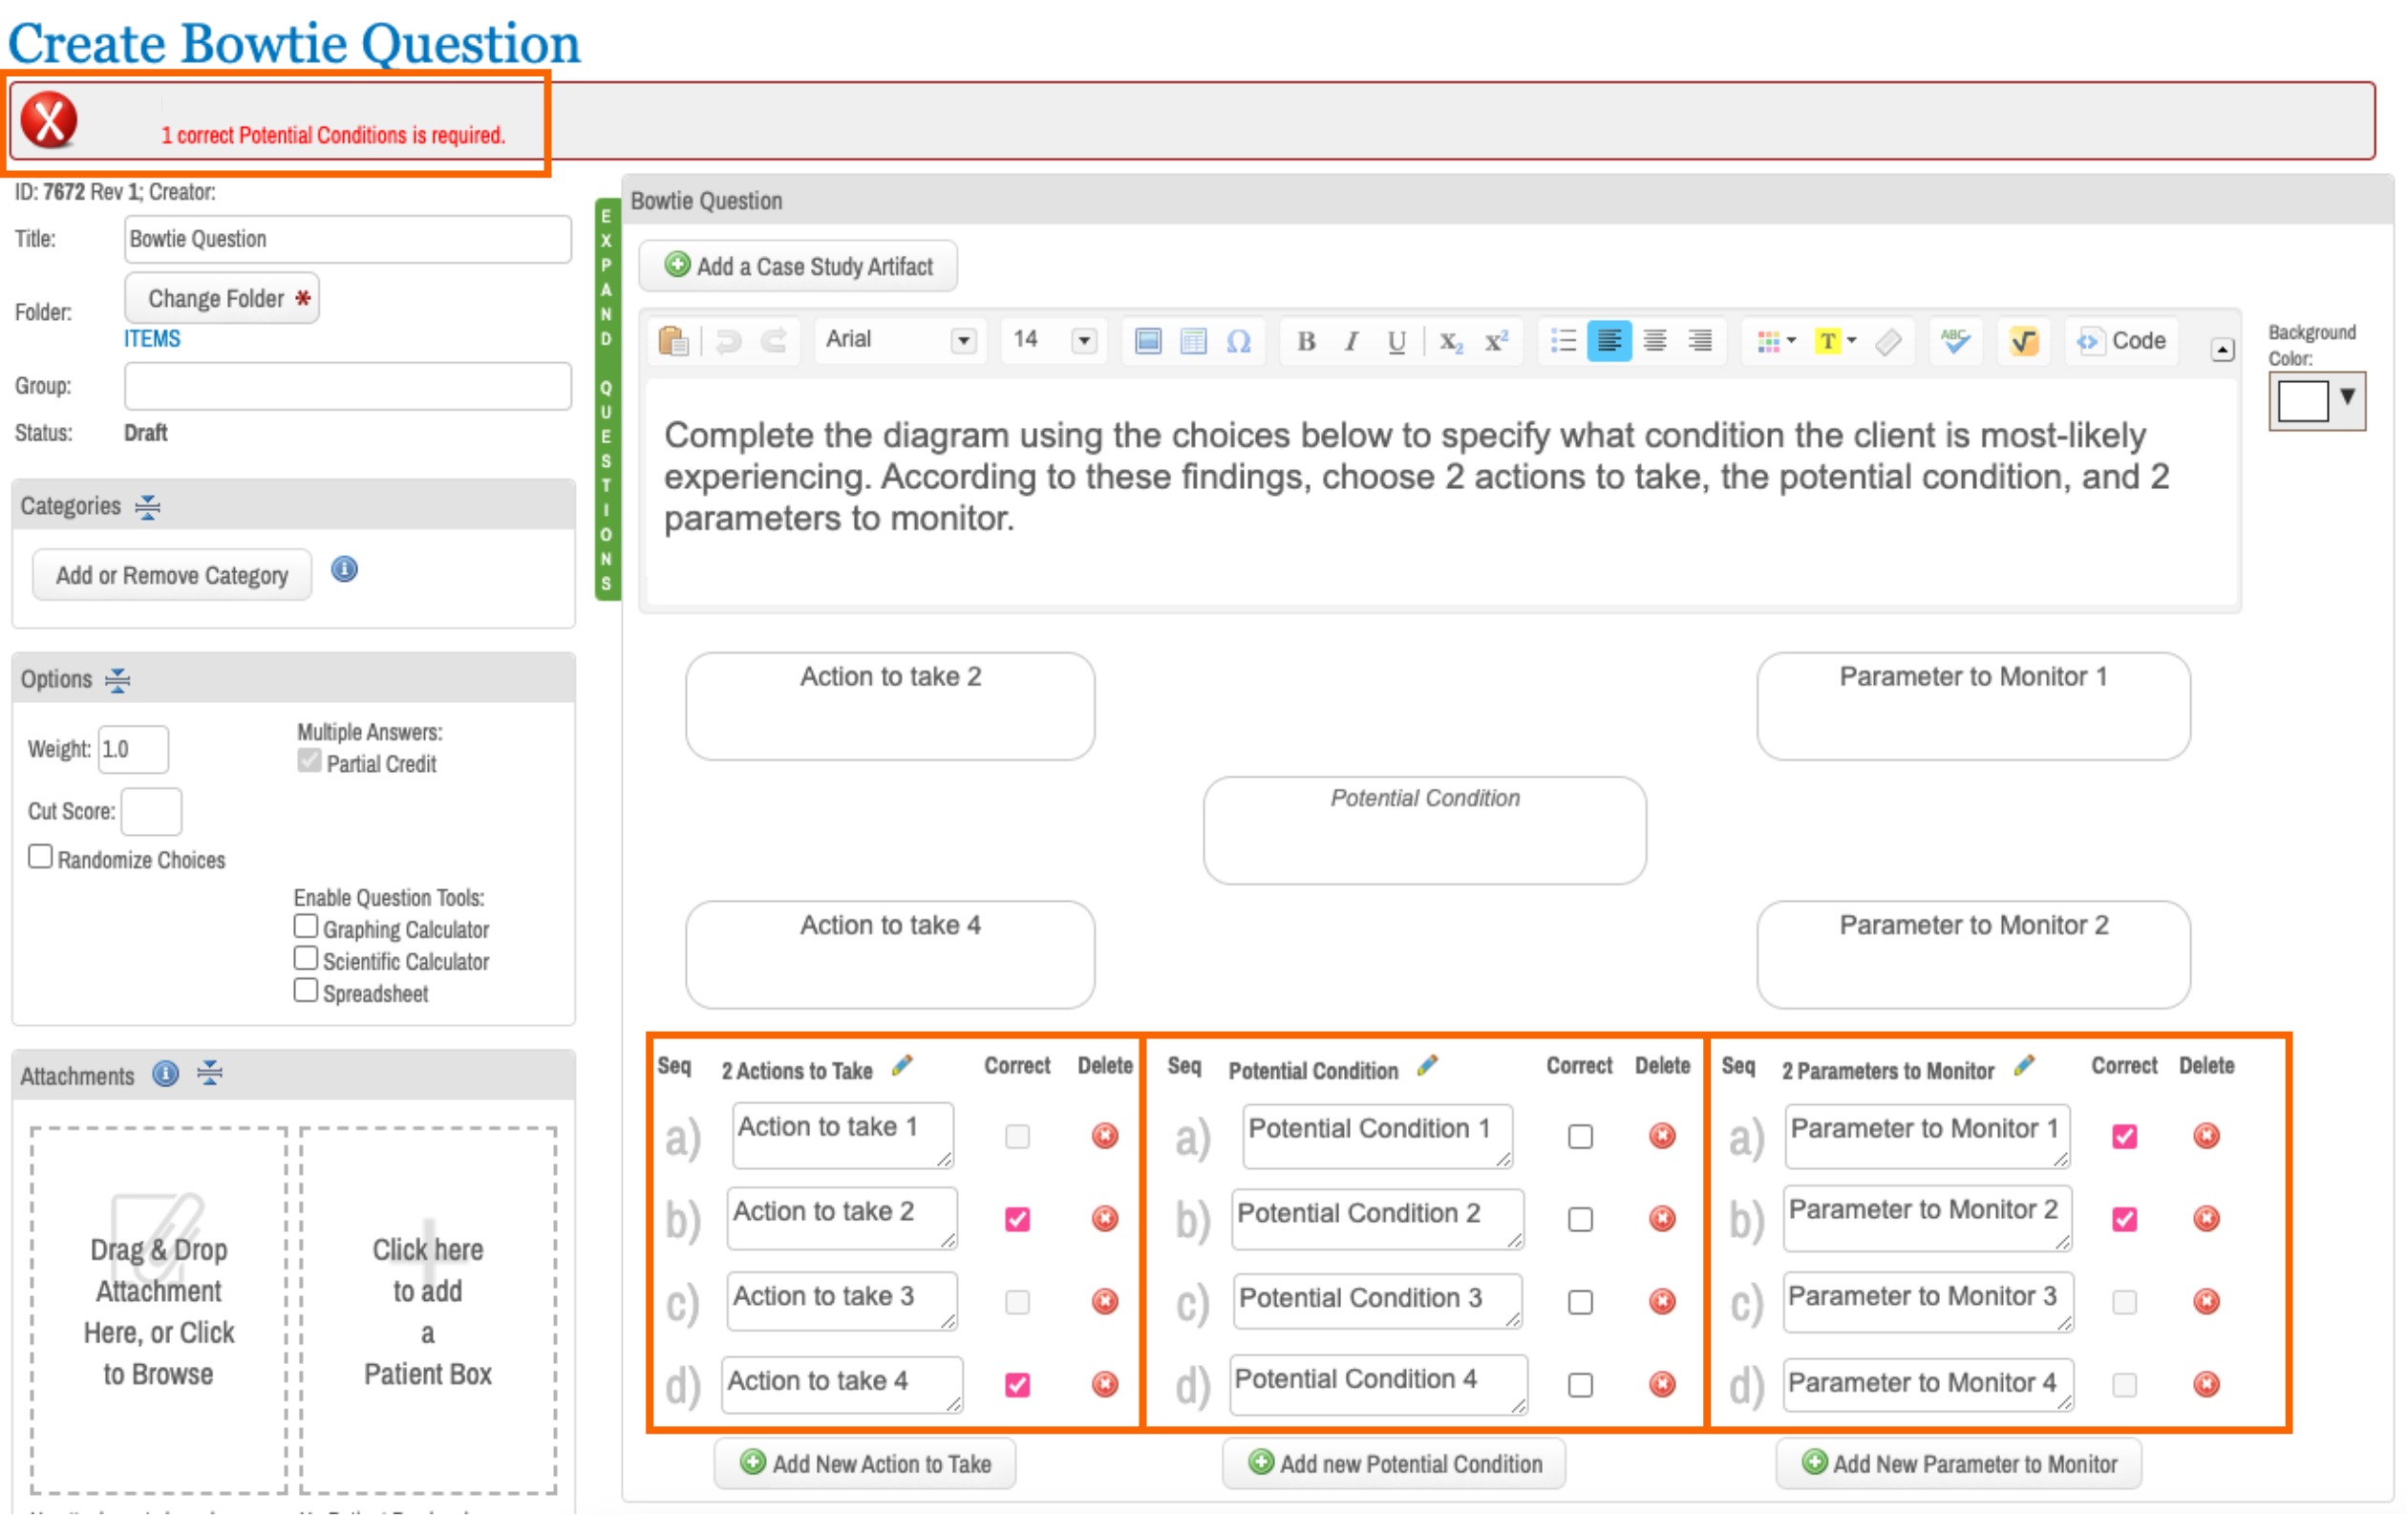Click the Change Folder button

222,298
